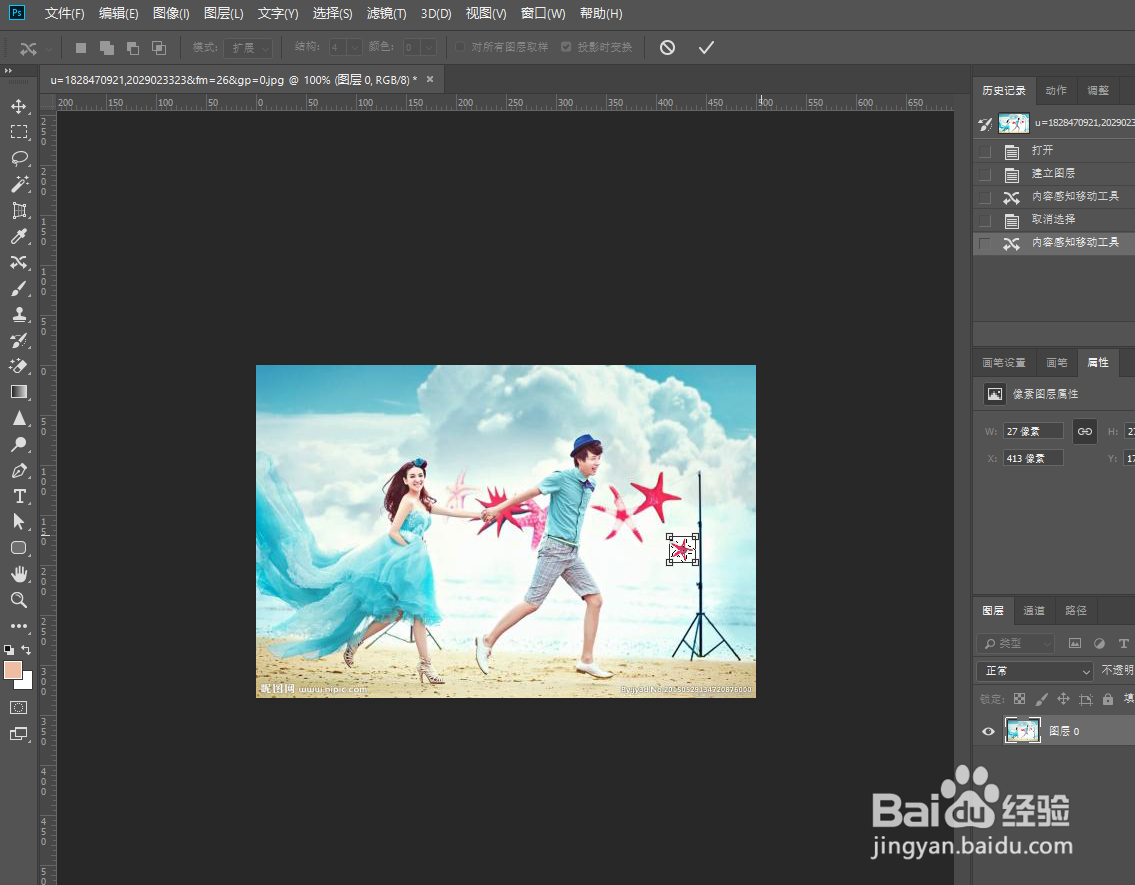The image size is (1135, 885).
Task: Hide 图层 0 with the eye icon
Action: tap(988, 732)
